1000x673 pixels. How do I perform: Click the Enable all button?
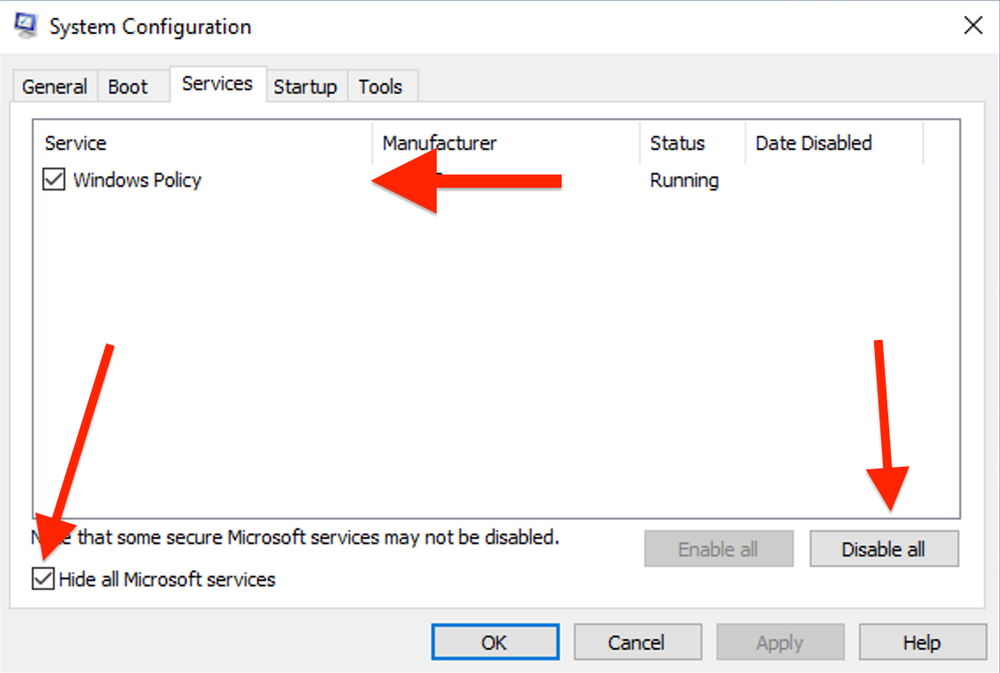tap(718, 548)
